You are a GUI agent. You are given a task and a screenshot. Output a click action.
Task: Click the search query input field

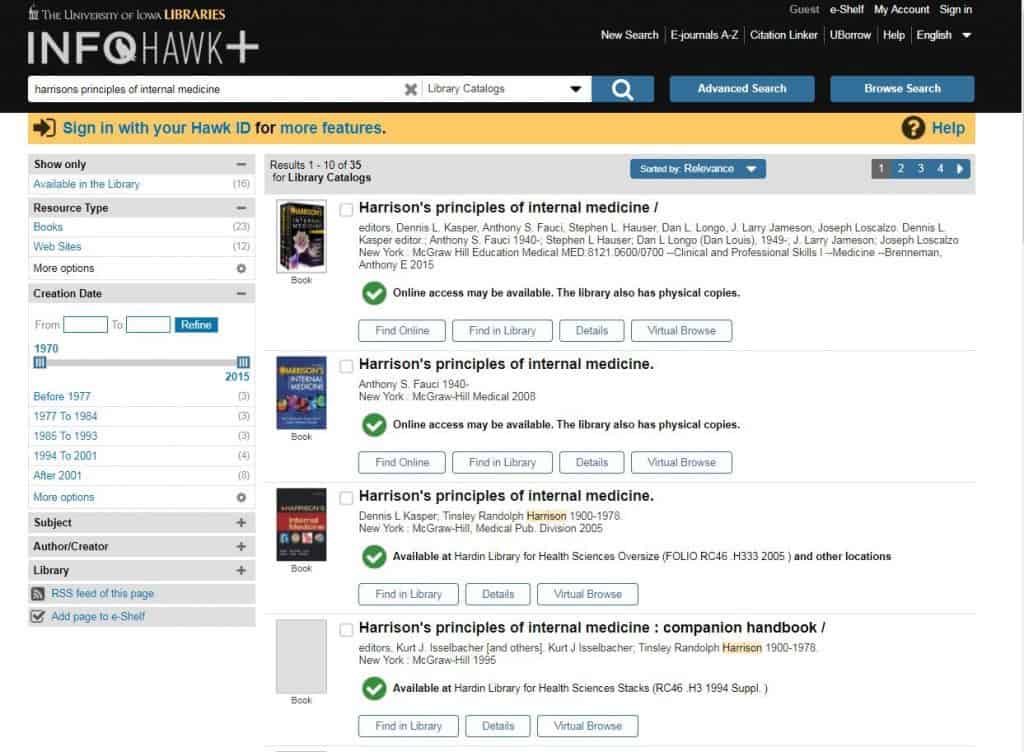click(x=216, y=89)
